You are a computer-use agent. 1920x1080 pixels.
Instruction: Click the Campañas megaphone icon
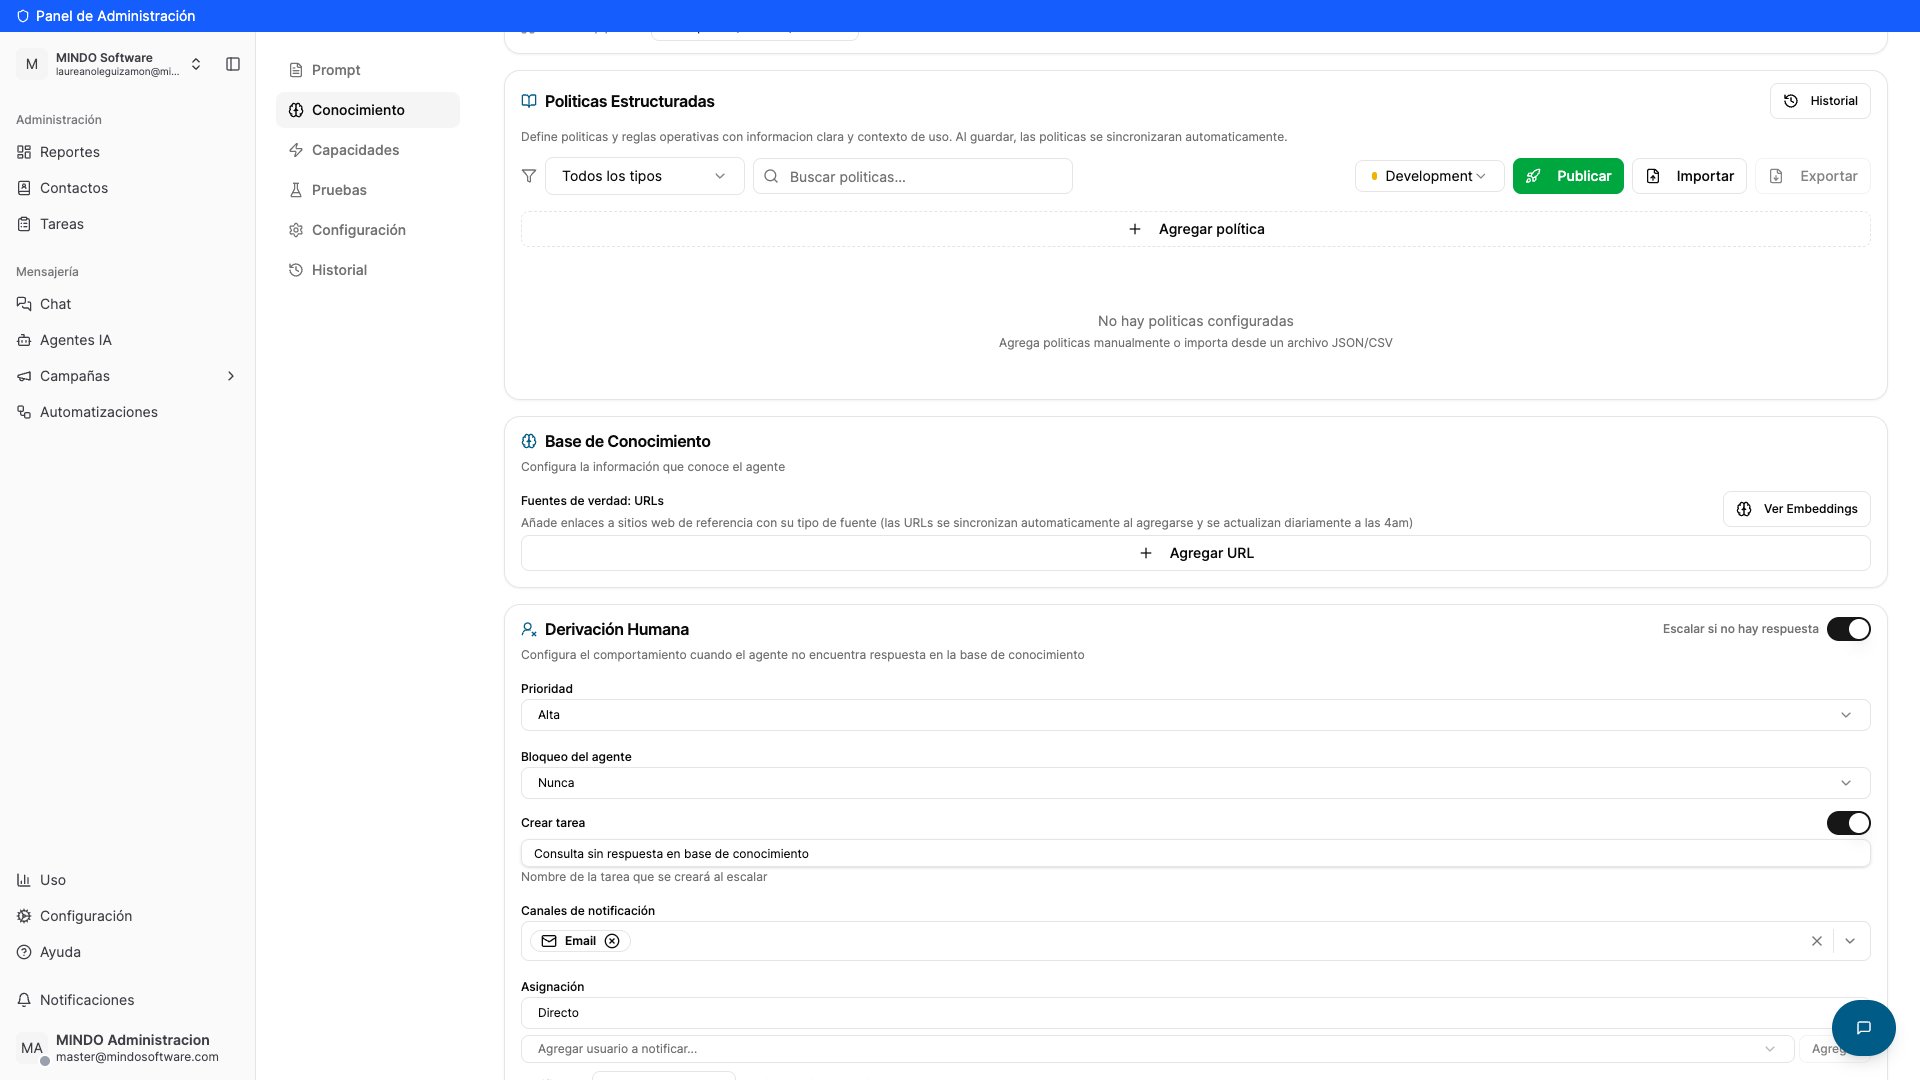point(24,376)
